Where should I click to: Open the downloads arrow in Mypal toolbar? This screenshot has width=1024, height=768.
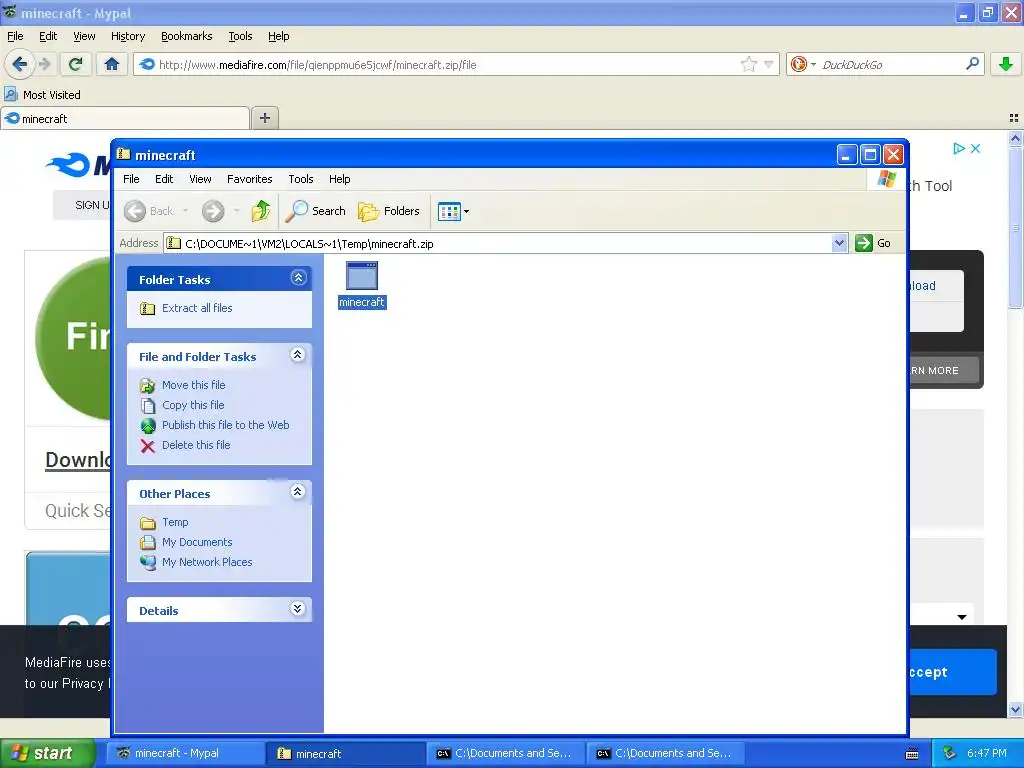[x=1006, y=64]
